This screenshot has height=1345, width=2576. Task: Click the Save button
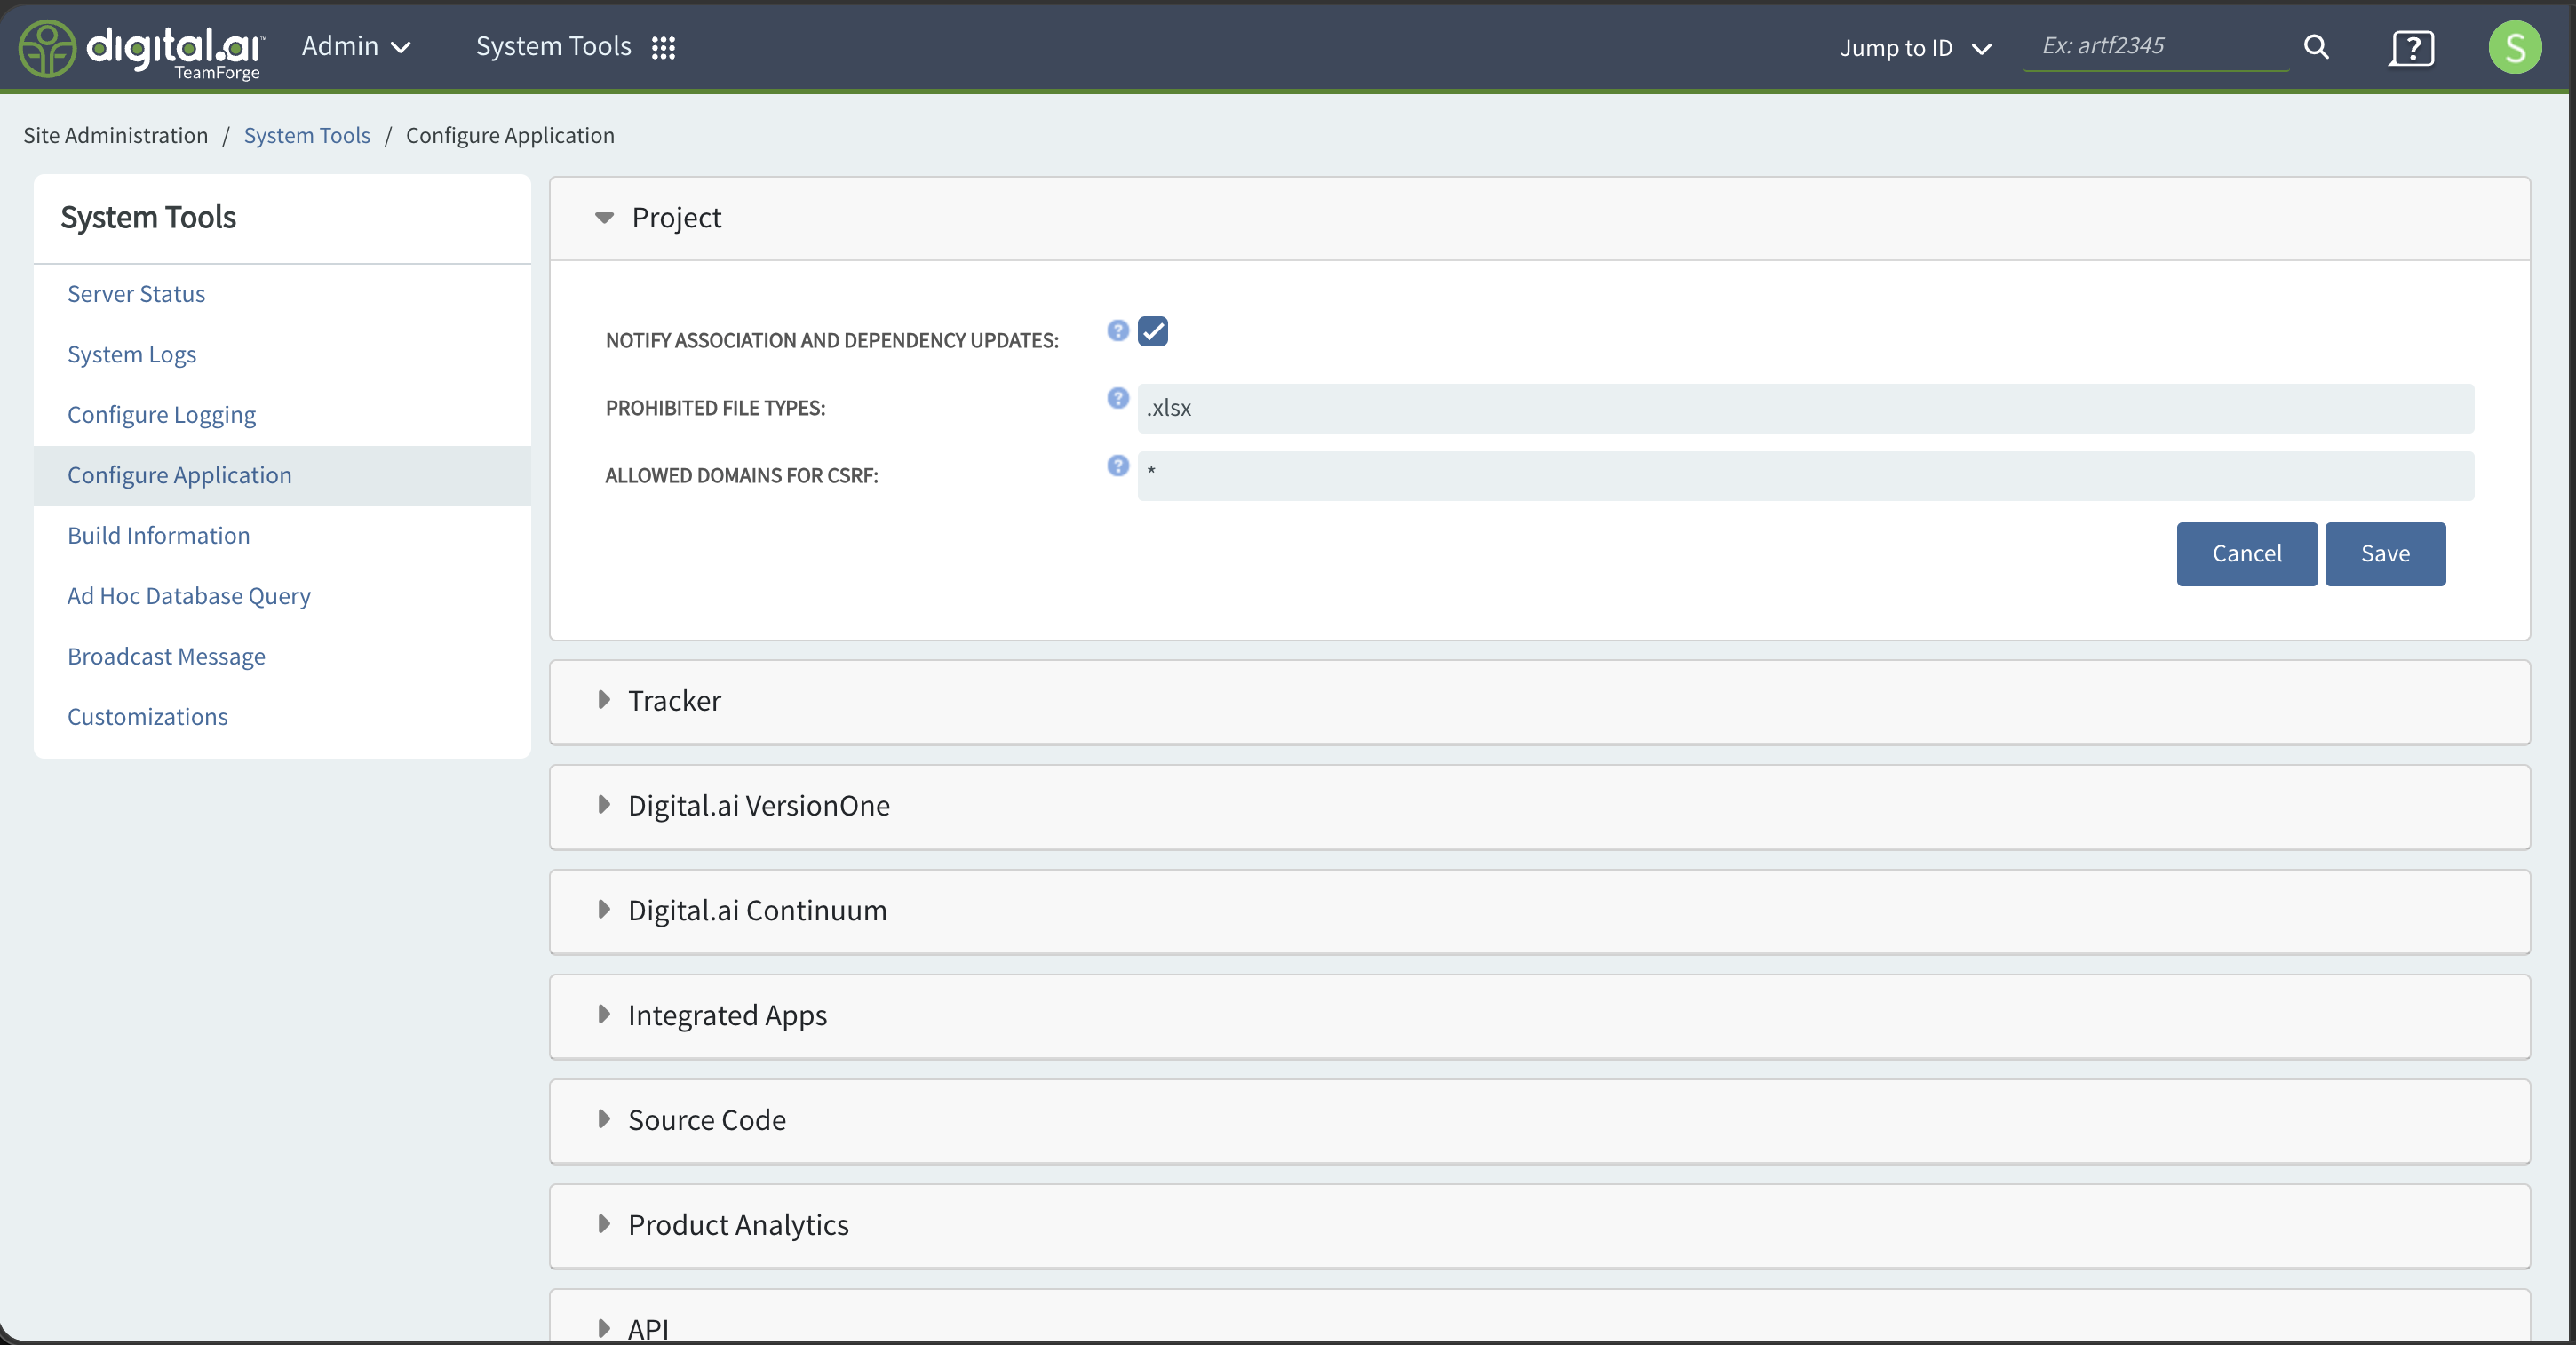(x=2385, y=553)
